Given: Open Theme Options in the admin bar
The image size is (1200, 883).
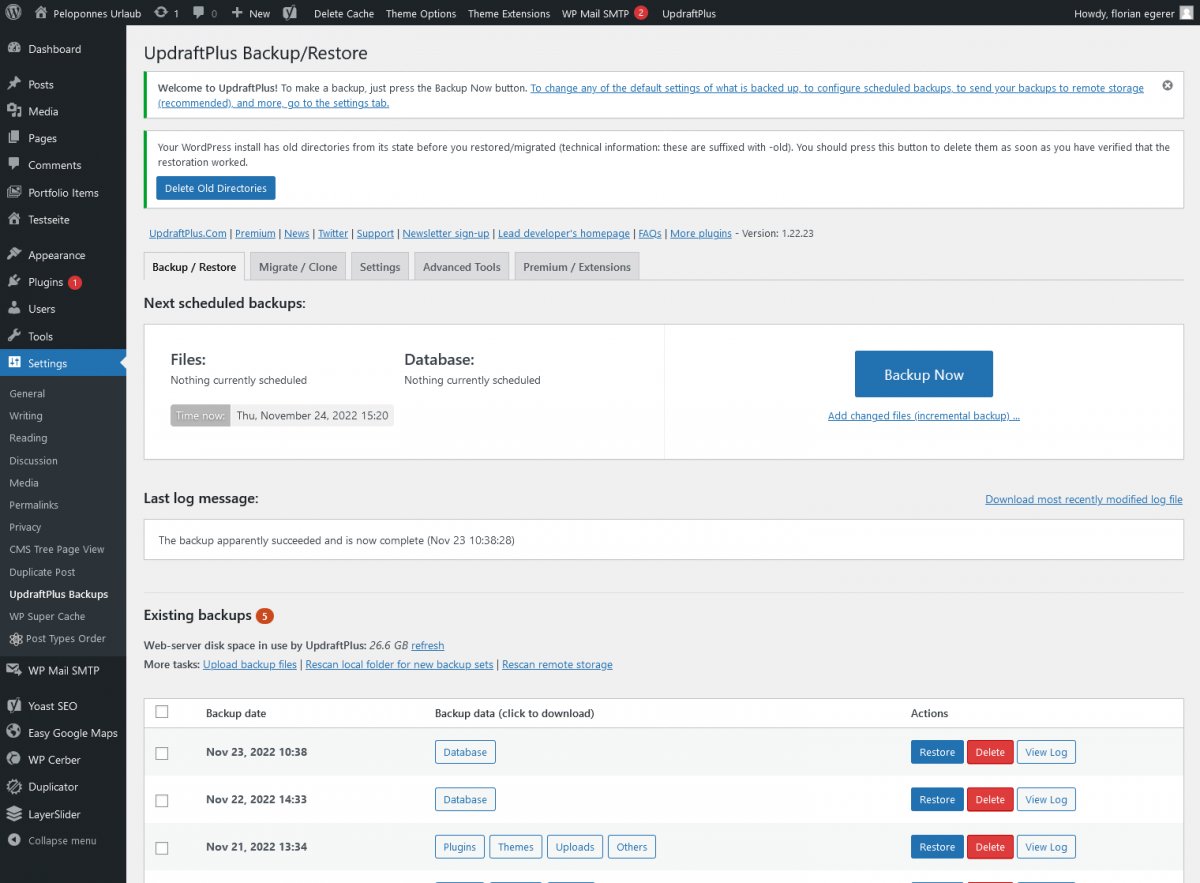Looking at the screenshot, I should [421, 13].
